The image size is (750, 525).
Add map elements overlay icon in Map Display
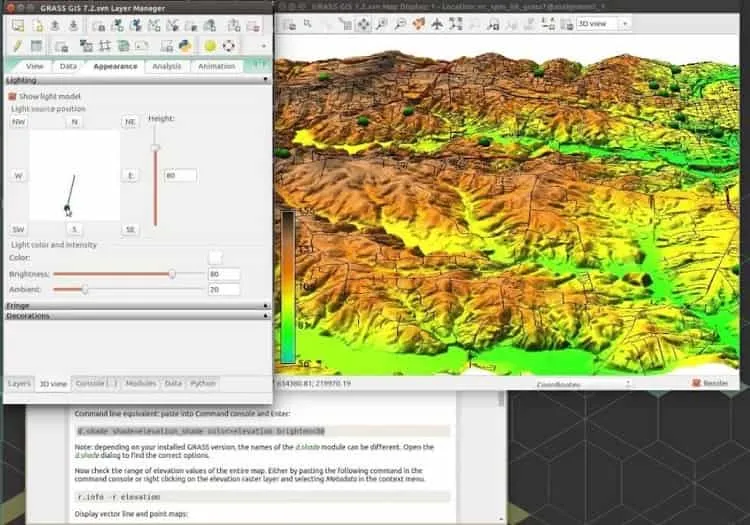point(548,24)
